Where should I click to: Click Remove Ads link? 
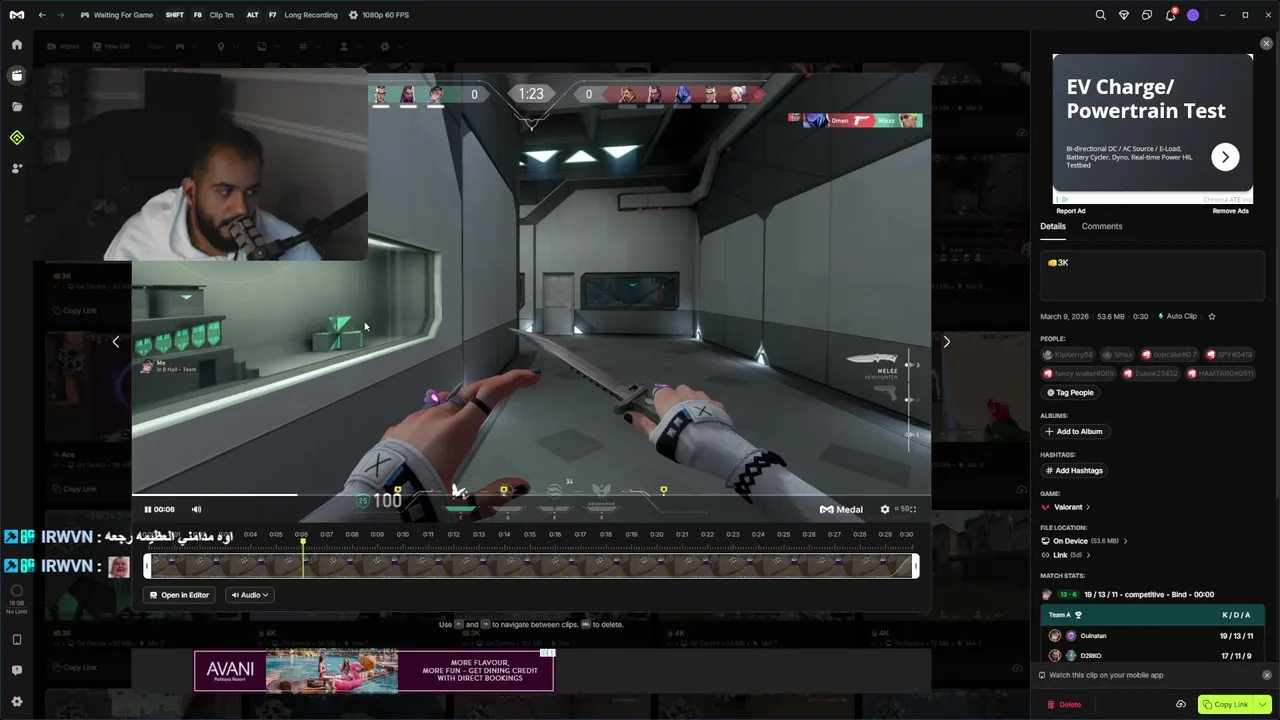(x=1230, y=211)
